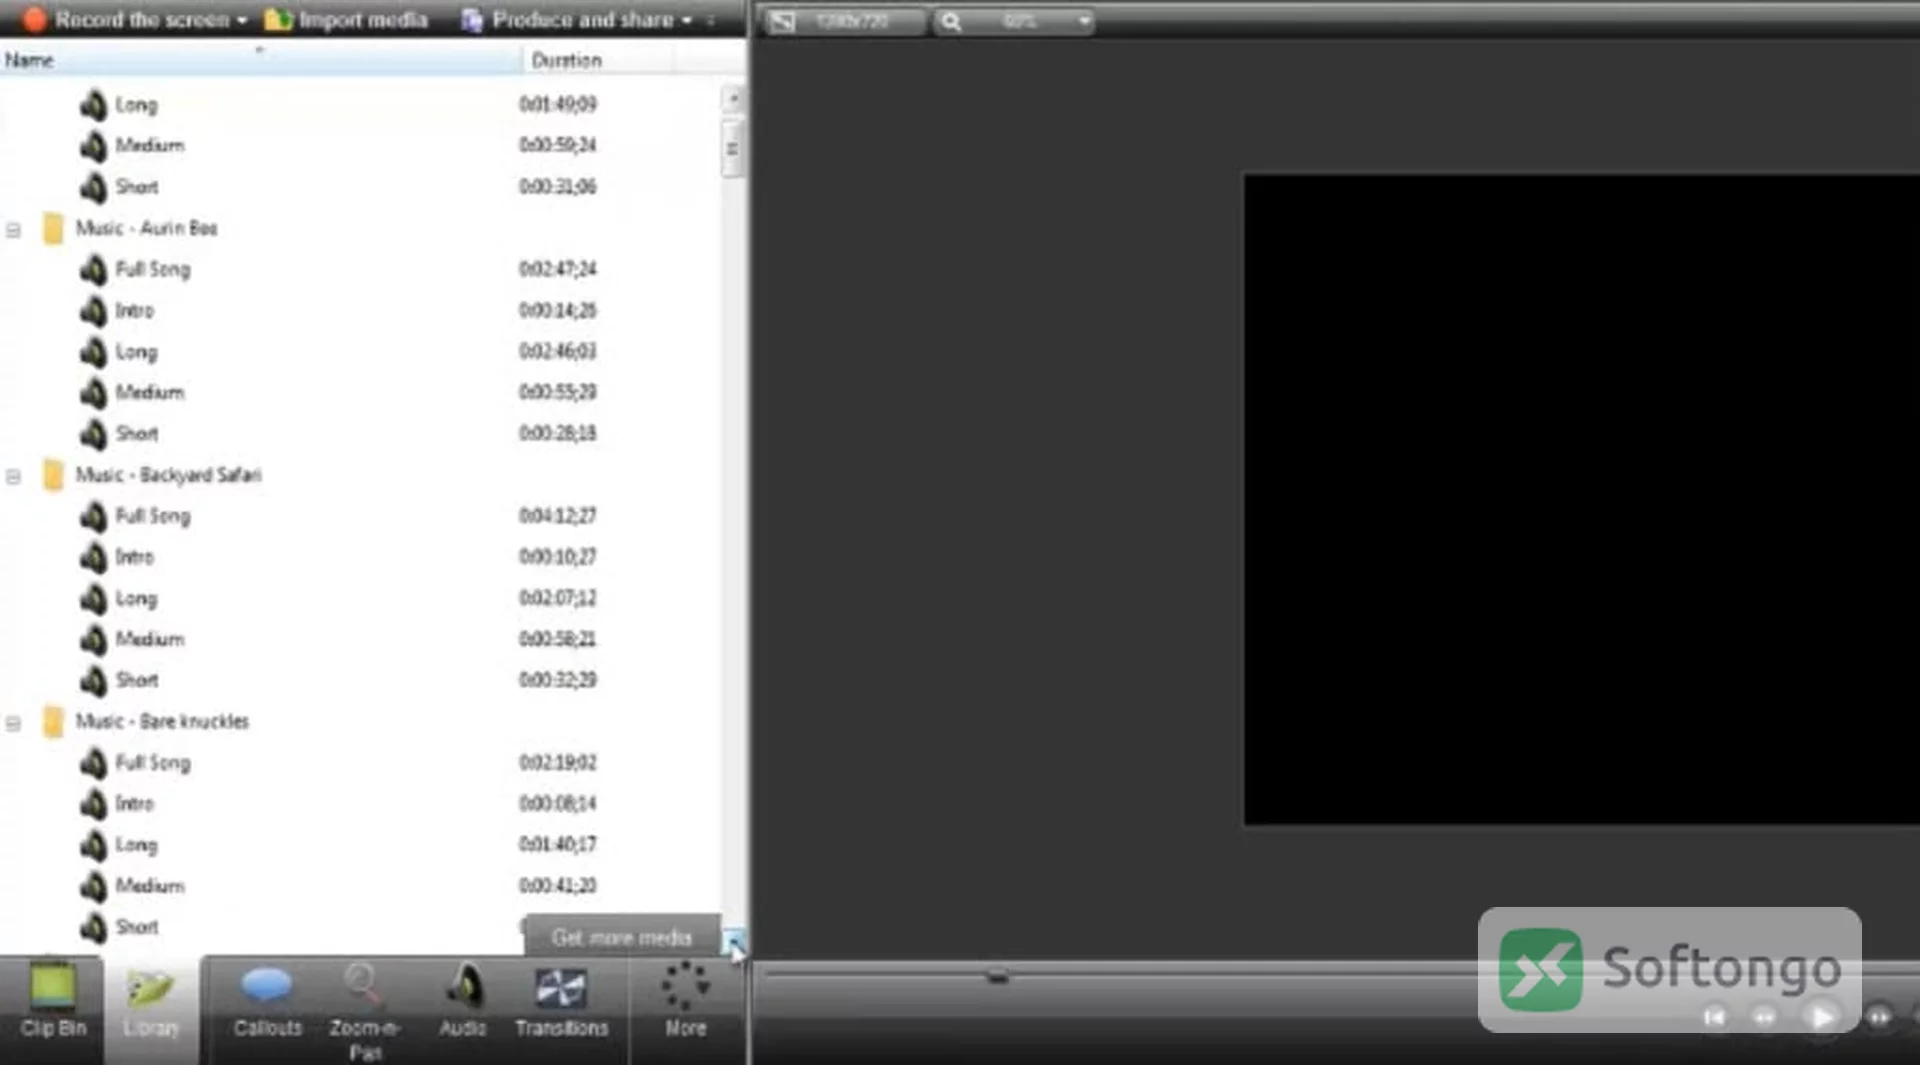Select the Short clip under Aurin Bee
The image size is (1920, 1065).
[x=136, y=434]
